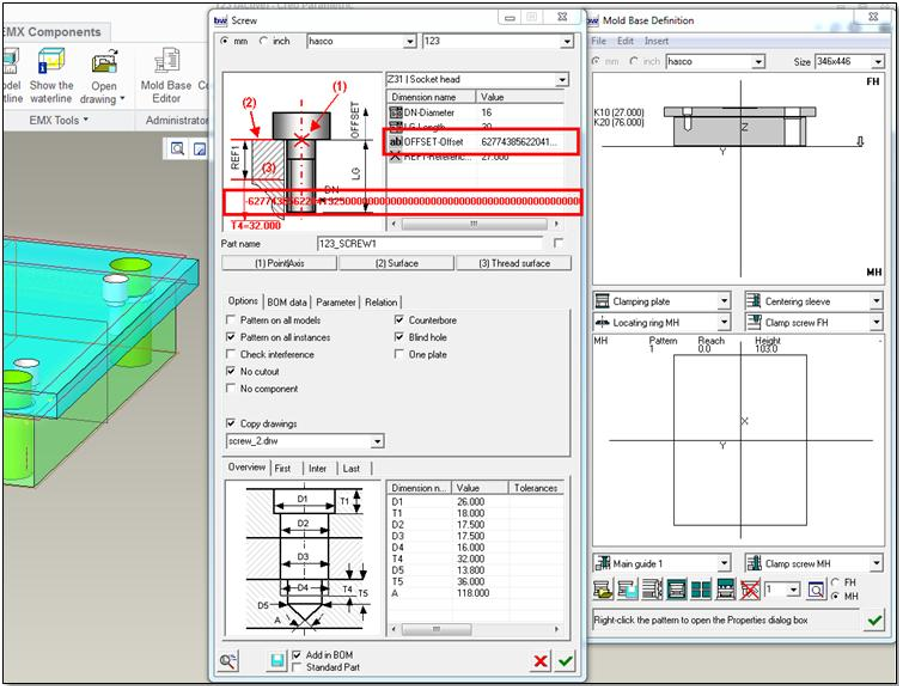Open the Main guide 1 dropdown

[724, 563]
